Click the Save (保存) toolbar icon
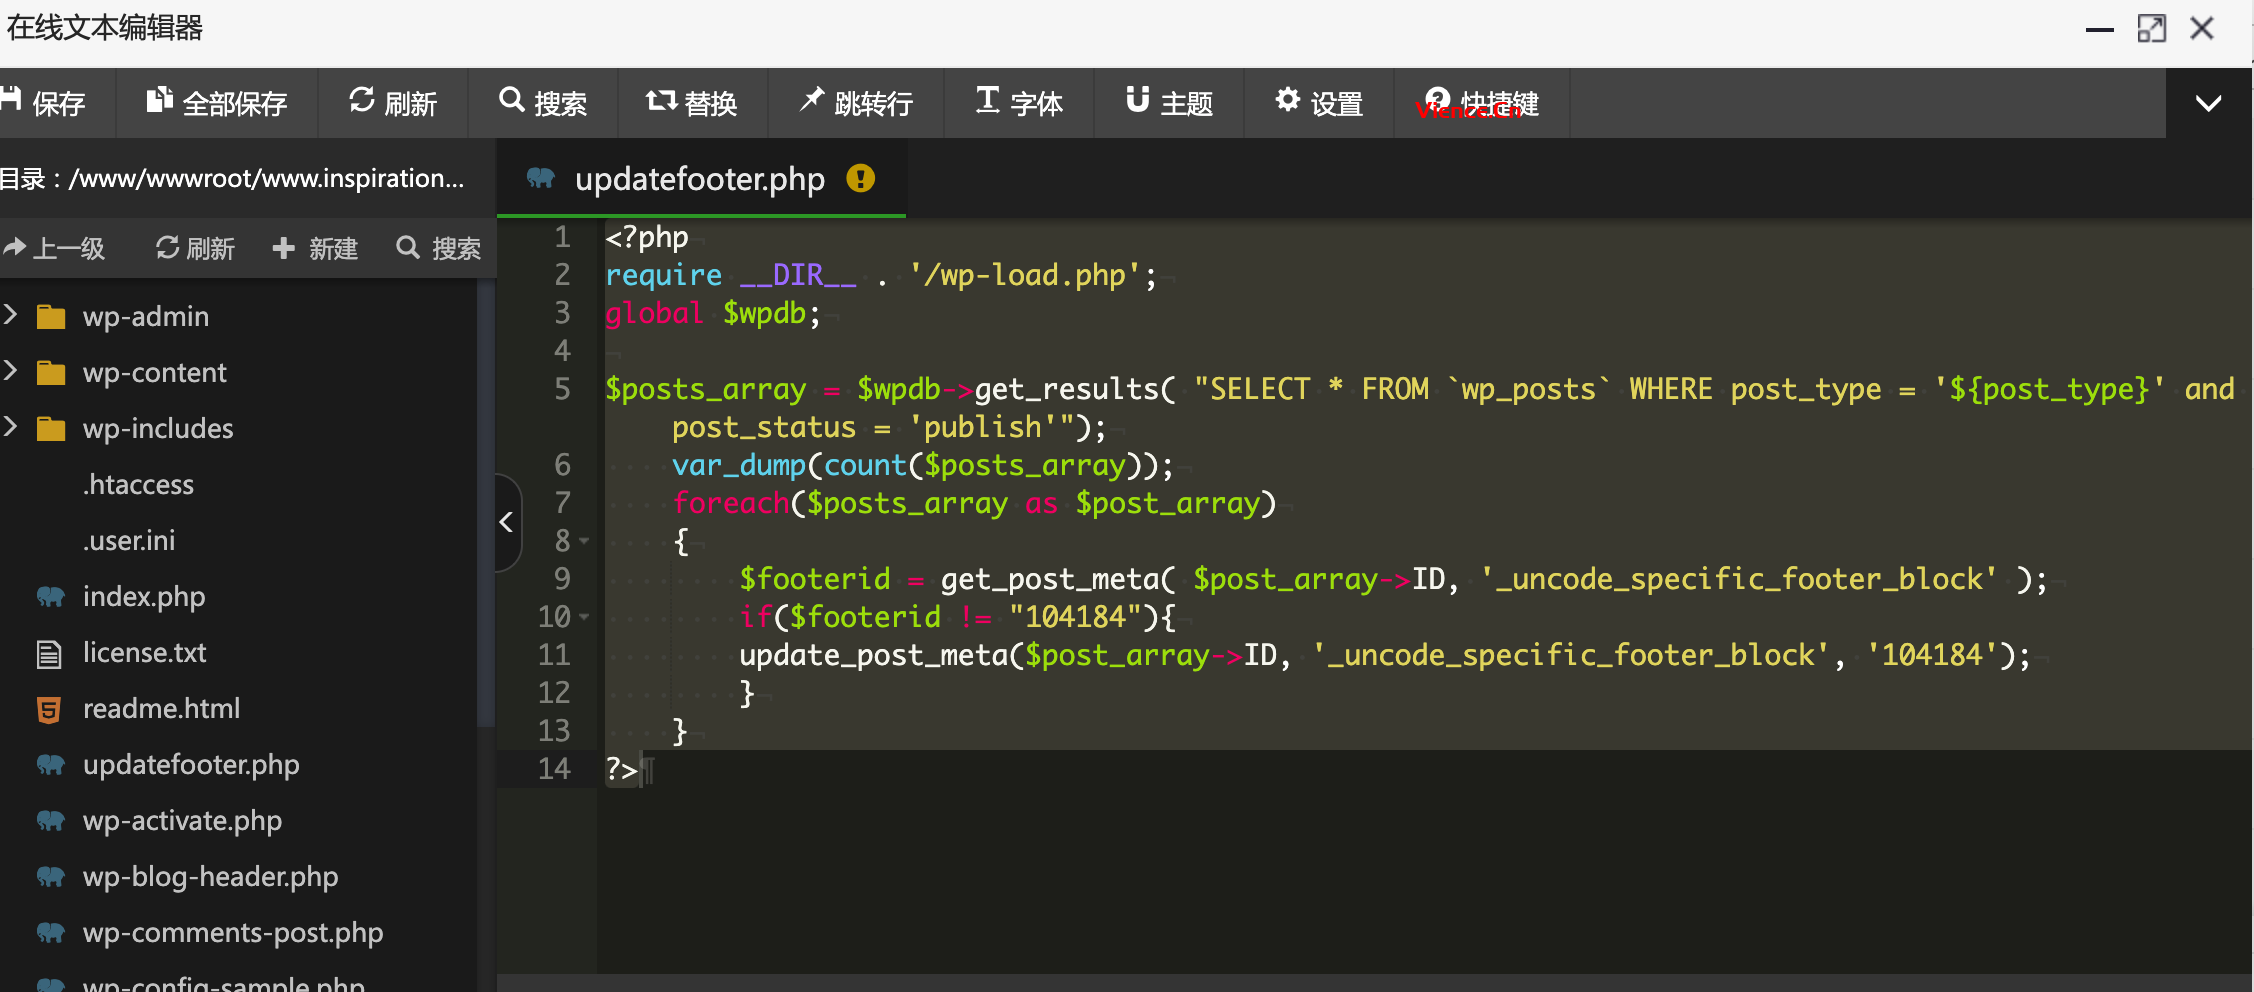Image resolution: width=2254 pixels, height=992 pixels. 12,100
